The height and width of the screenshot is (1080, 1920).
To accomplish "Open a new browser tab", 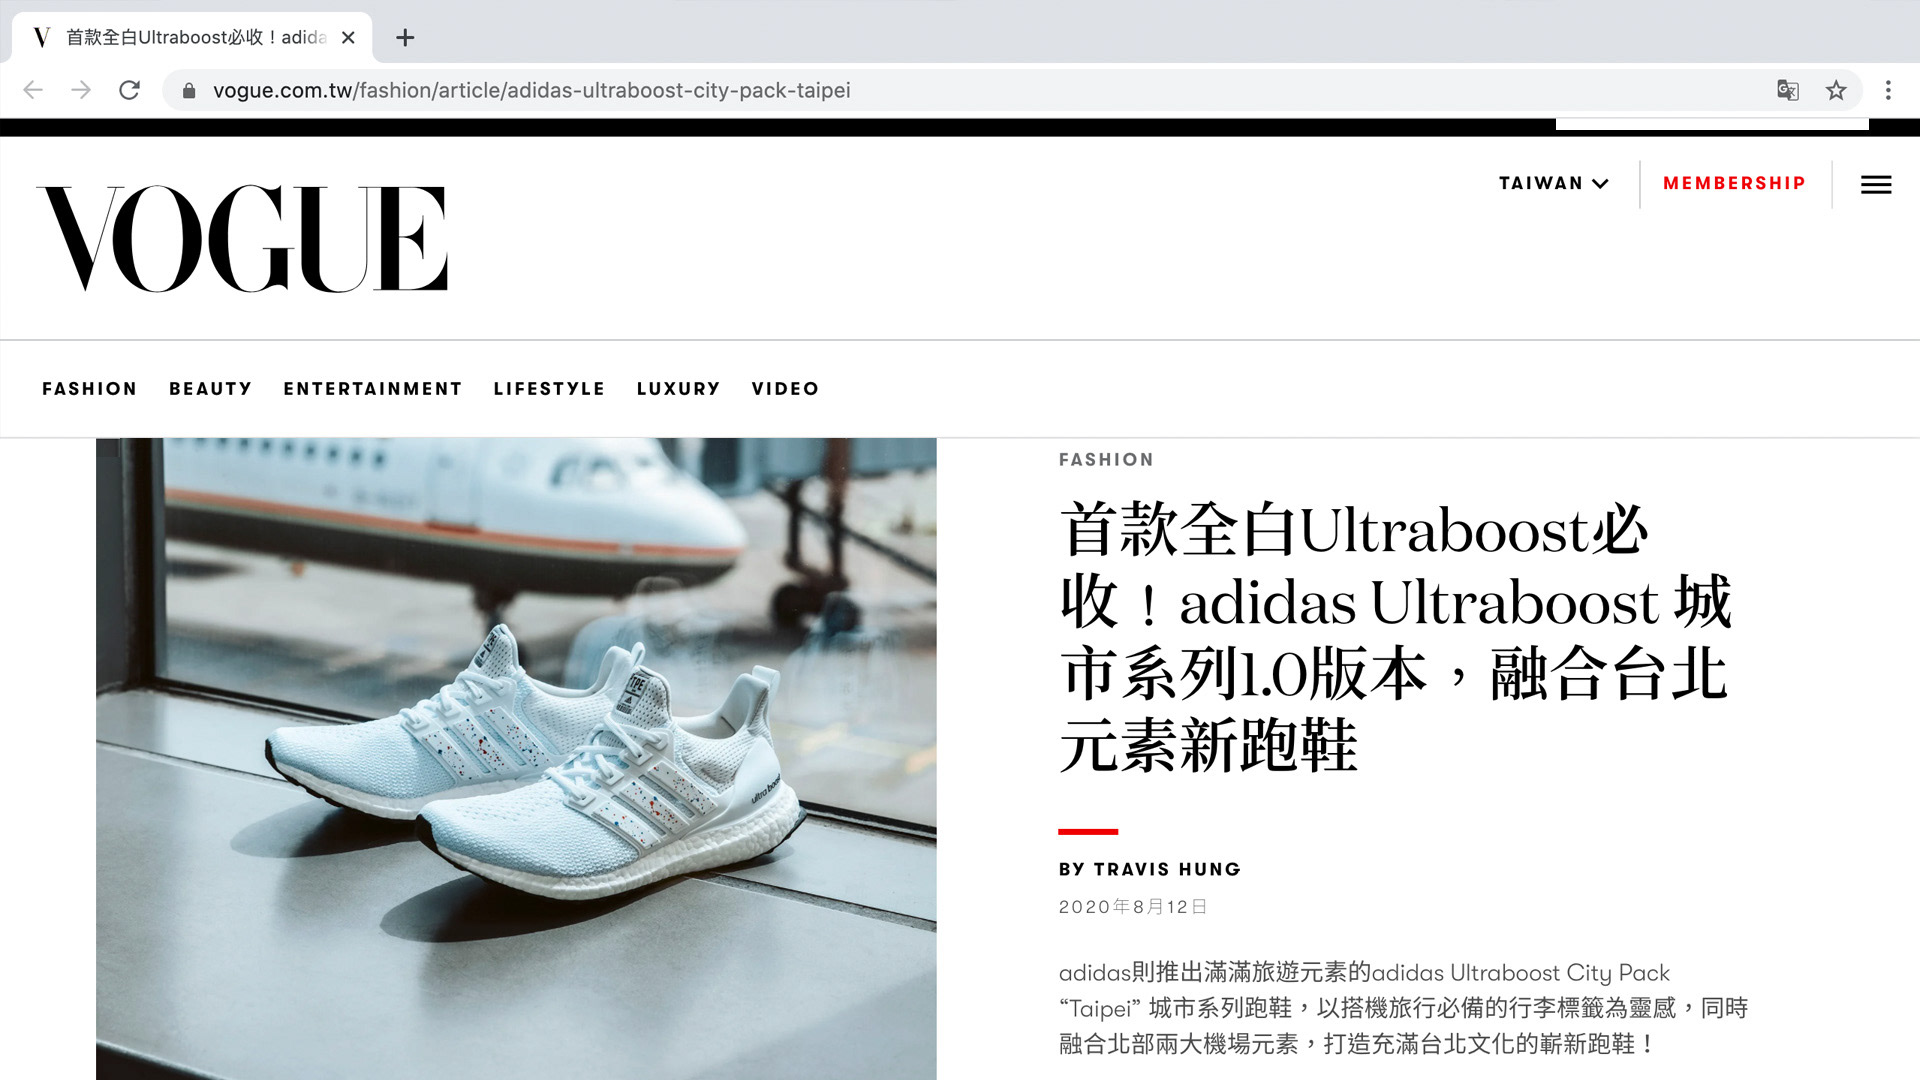I will pyautogui.click(x=404, y=38).
